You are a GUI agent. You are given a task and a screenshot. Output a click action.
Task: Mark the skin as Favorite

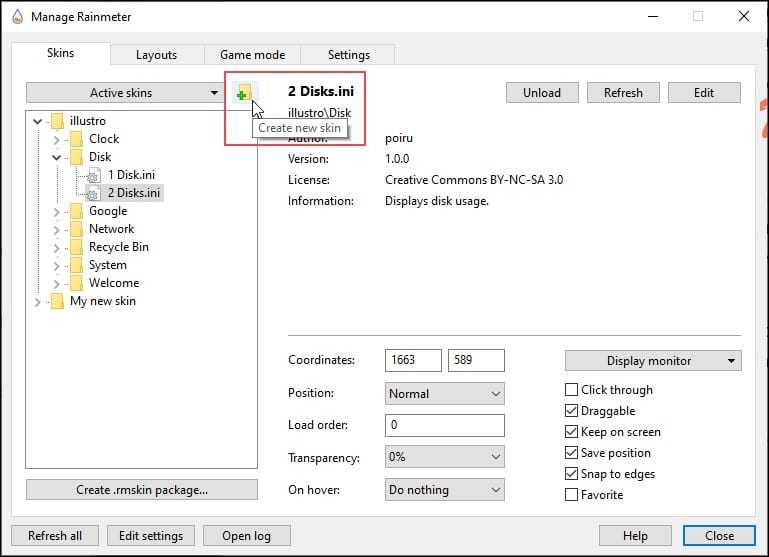pos(571,495)
